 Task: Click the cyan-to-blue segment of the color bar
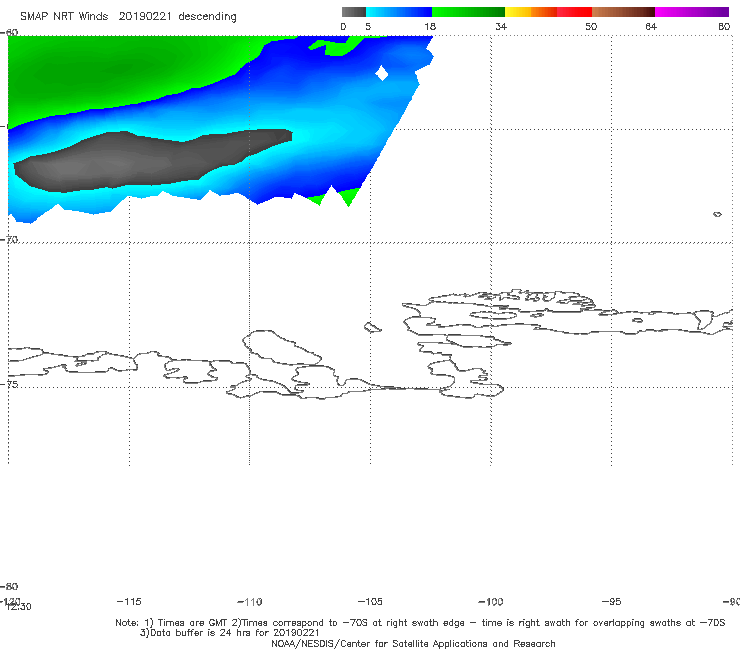click(399, 12)
